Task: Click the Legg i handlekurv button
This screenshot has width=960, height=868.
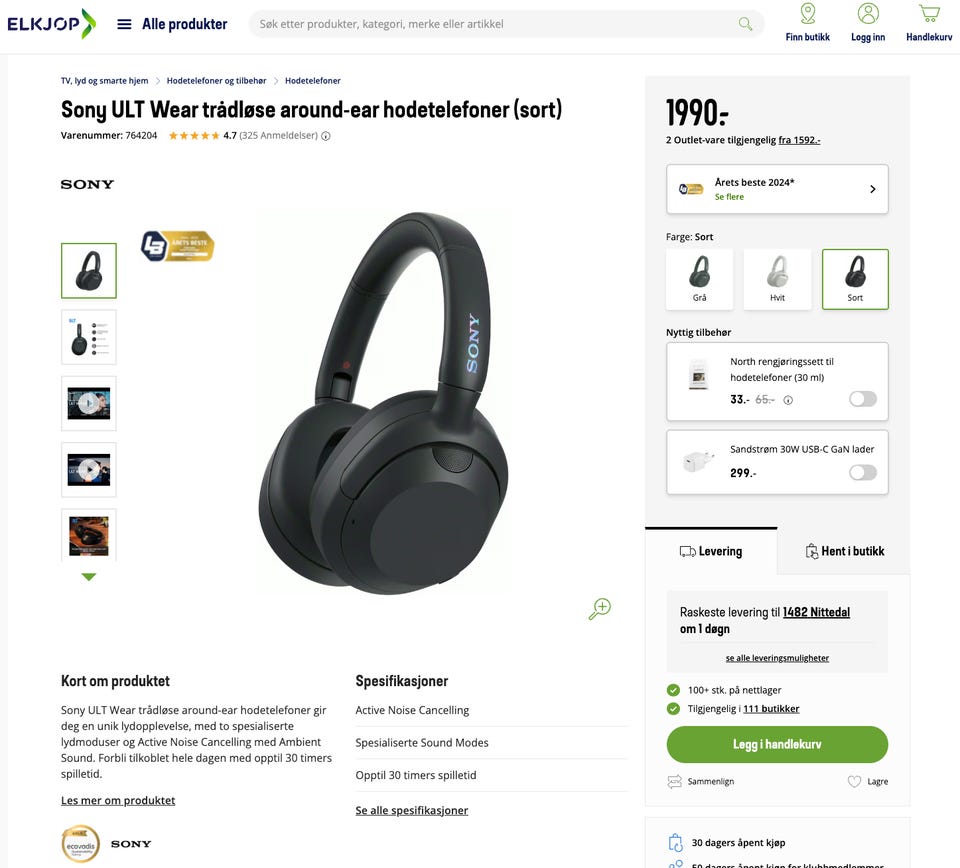Action: 777,744
